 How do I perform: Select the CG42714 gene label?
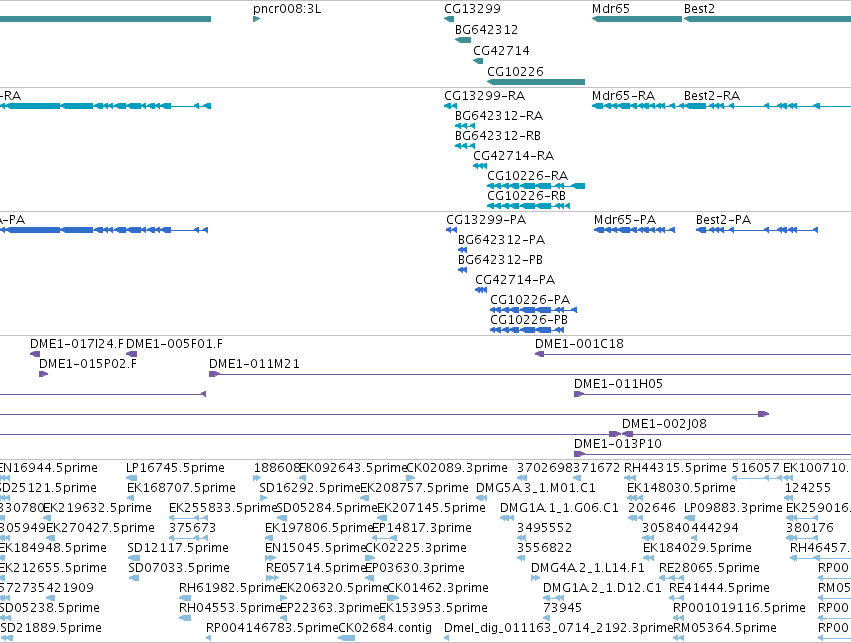click(501, 50)
